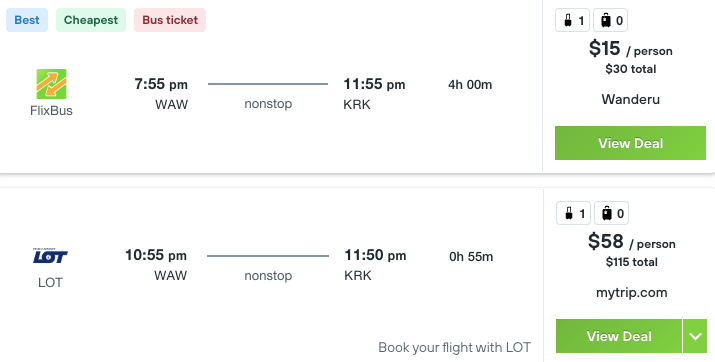Click the 0h 55m flight duration
This screenshot has height=362, width=715.
coord(471,257)
